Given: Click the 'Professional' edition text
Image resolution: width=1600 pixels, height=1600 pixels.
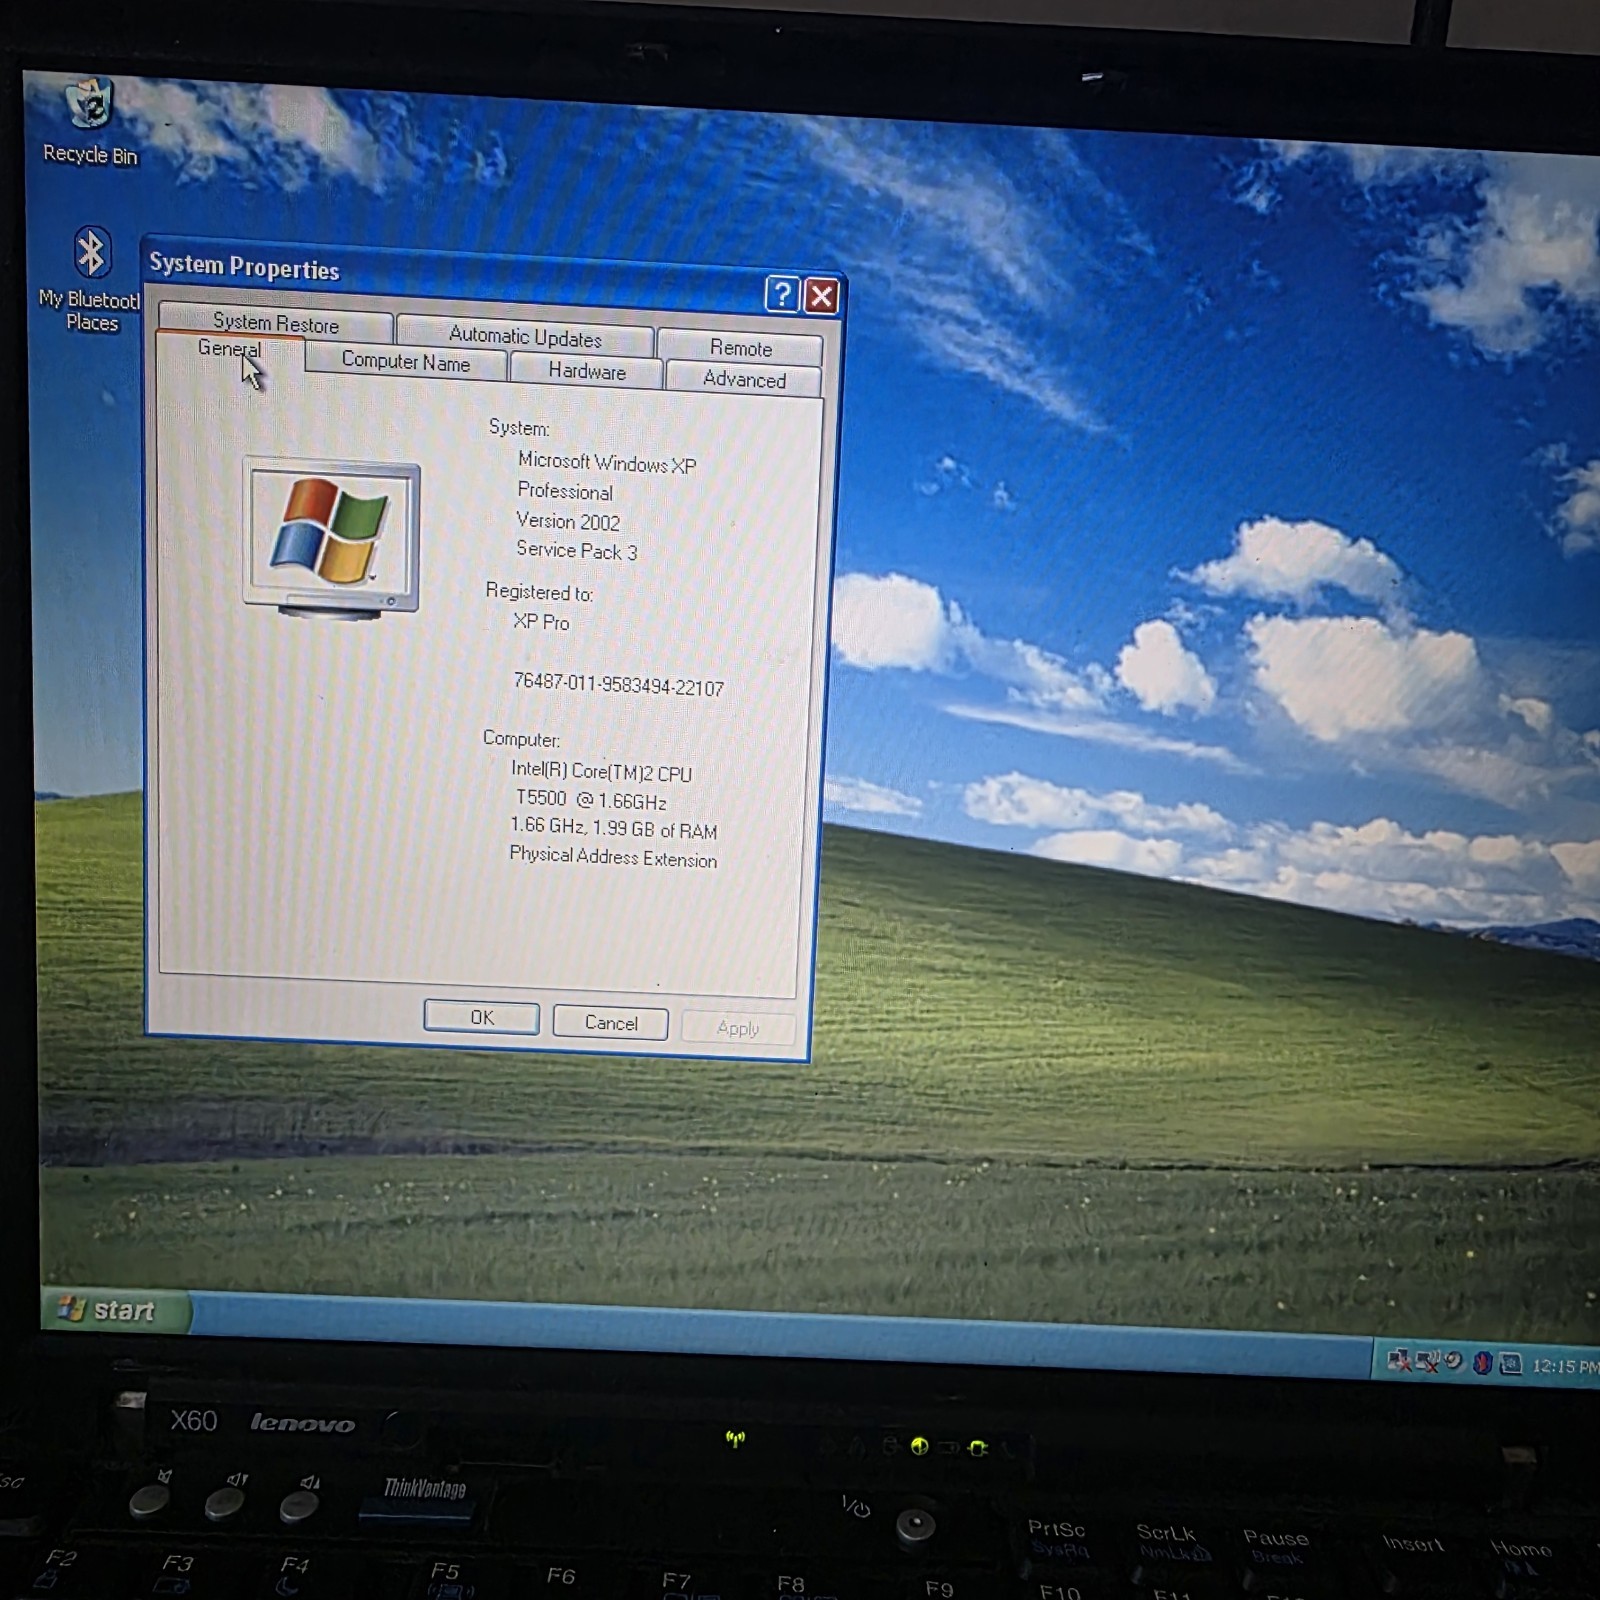Looking at the screenshot, I should (565, 491).
